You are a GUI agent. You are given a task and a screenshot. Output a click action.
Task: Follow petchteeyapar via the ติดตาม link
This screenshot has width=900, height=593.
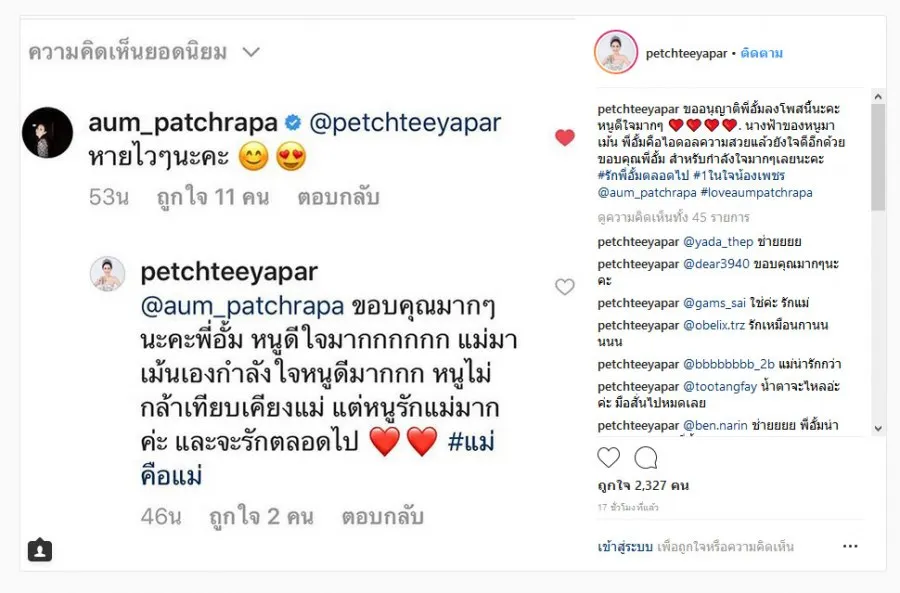761,53
